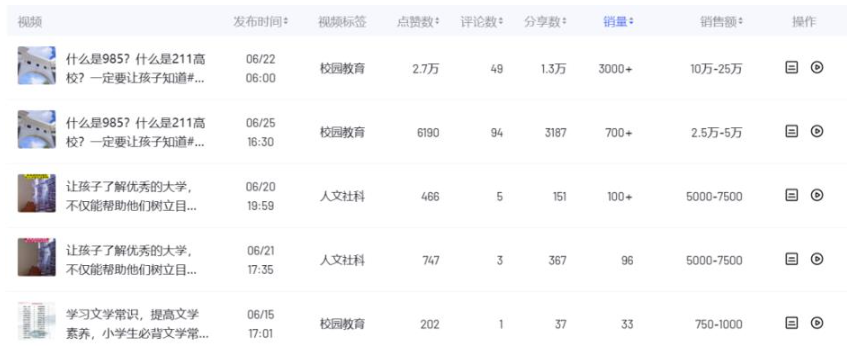847x362 pixels.
Task: Select publish time 06/22 06:00
Action: point(261,69)
